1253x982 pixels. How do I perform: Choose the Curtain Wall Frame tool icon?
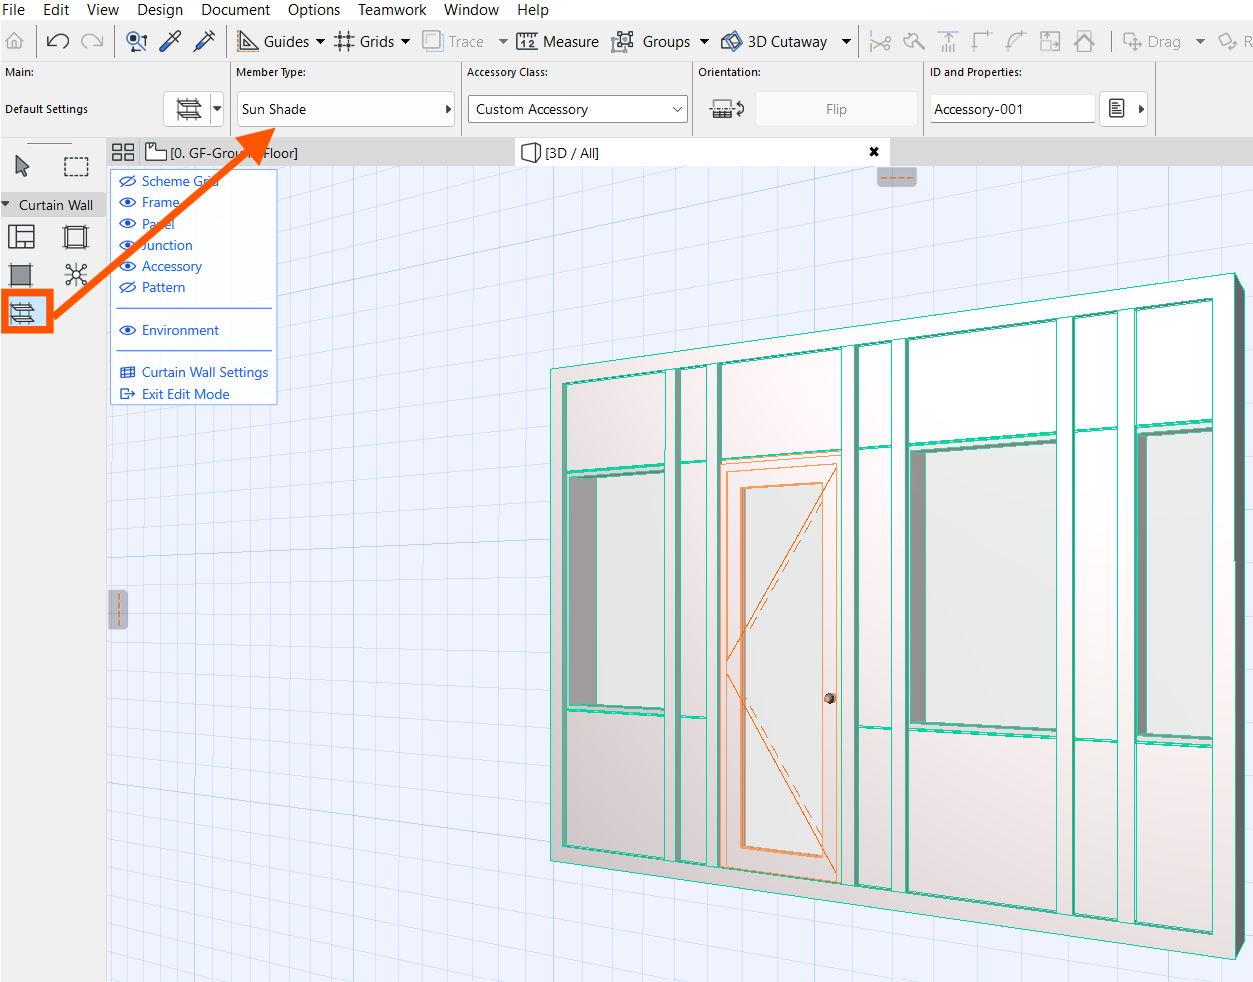75,237
